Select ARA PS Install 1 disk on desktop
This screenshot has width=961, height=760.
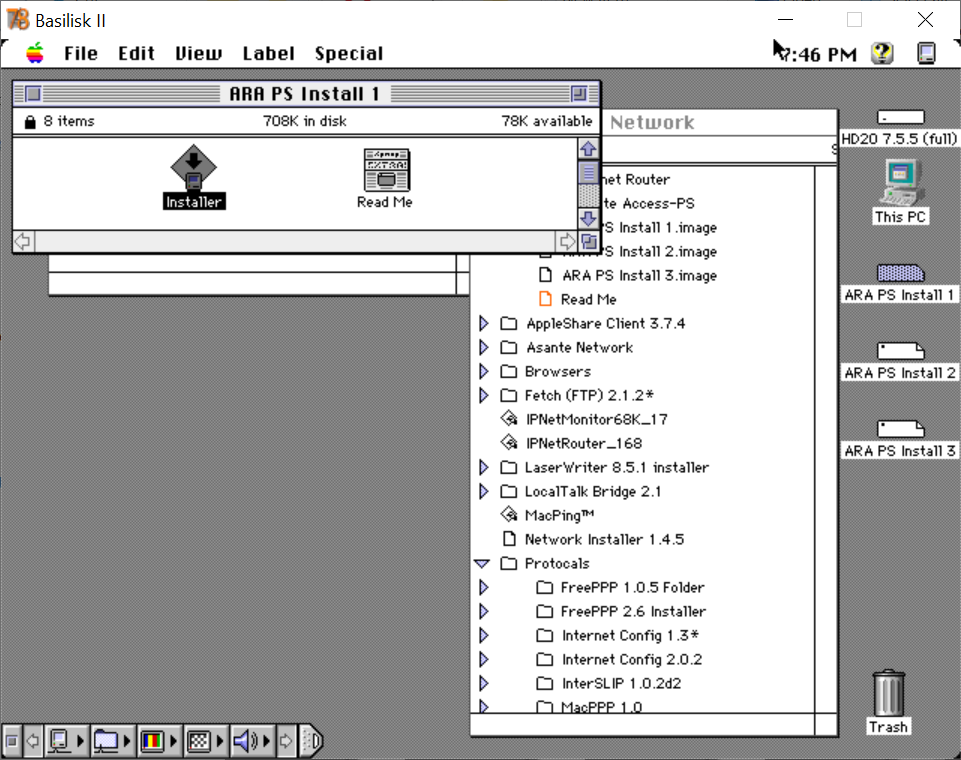[x=900, y=273]
